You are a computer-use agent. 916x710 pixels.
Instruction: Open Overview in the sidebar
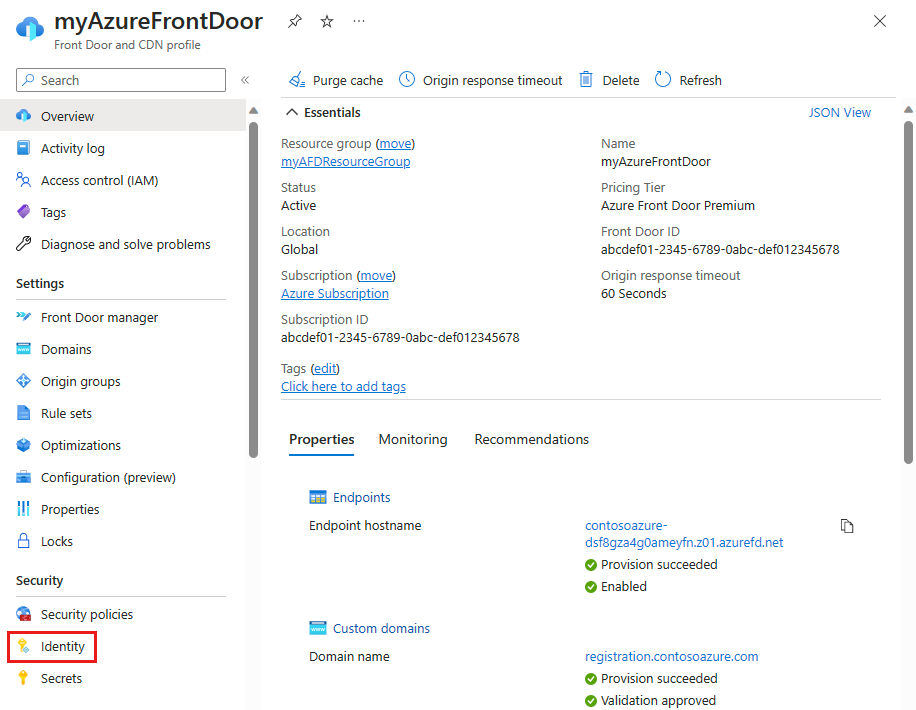123,116
